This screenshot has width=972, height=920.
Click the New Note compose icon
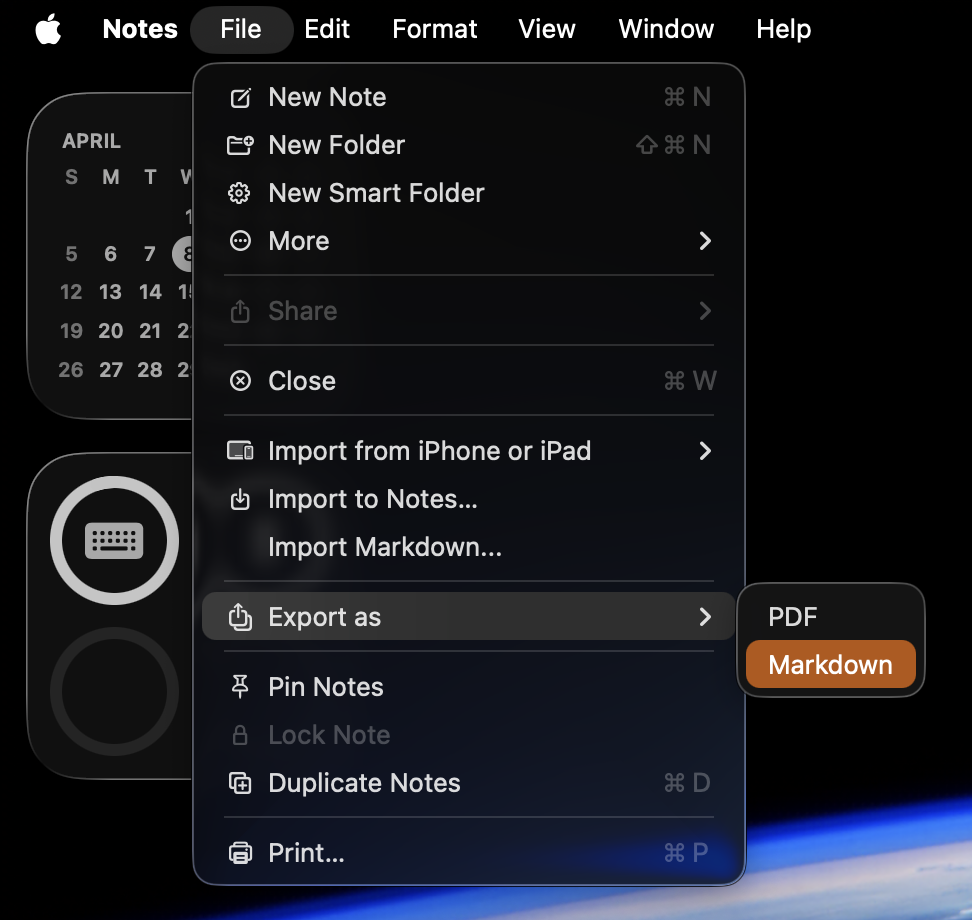pos(240,98)
